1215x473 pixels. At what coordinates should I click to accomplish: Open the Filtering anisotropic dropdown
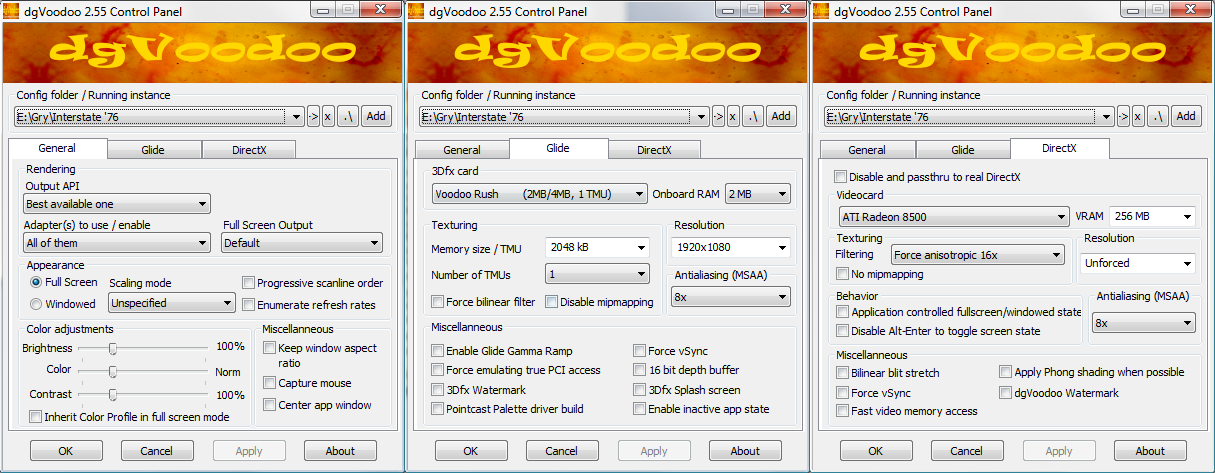(977, 255)
